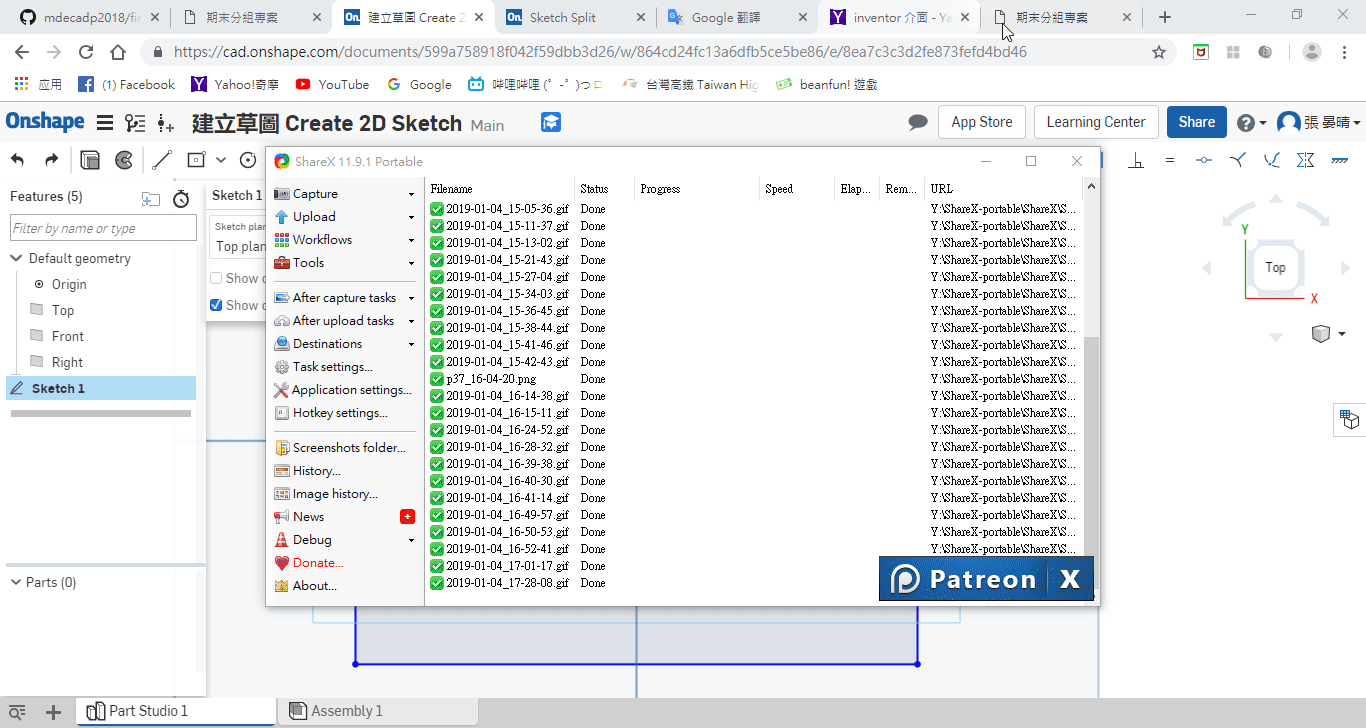Open the learning graduation cap icon
This screenshot has width=1366, height=728.
pos(551,122)
